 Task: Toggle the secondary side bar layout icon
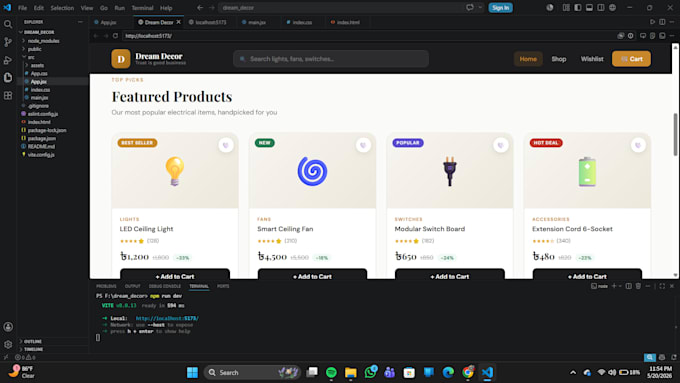[x=601, y=8]
